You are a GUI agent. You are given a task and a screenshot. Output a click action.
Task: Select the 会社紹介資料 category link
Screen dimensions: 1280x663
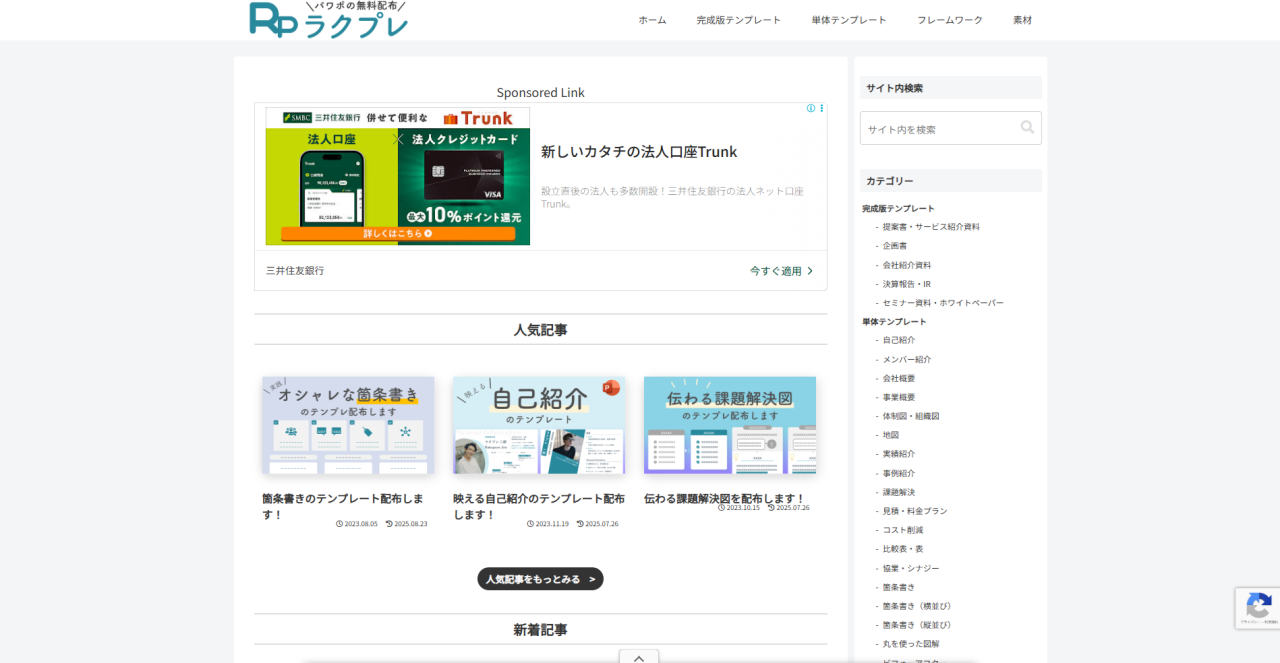(906, 265)
